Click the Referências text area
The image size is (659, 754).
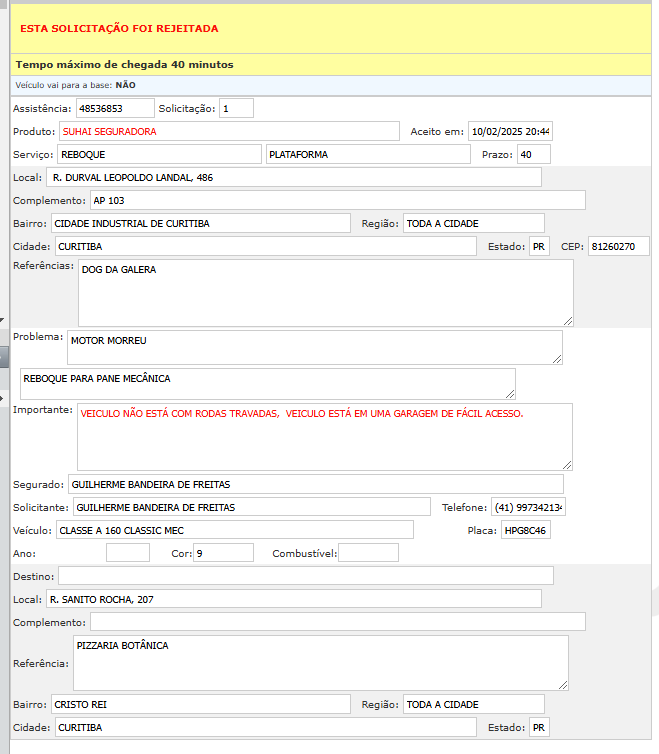pyautogui.click(x=325, y=292)
